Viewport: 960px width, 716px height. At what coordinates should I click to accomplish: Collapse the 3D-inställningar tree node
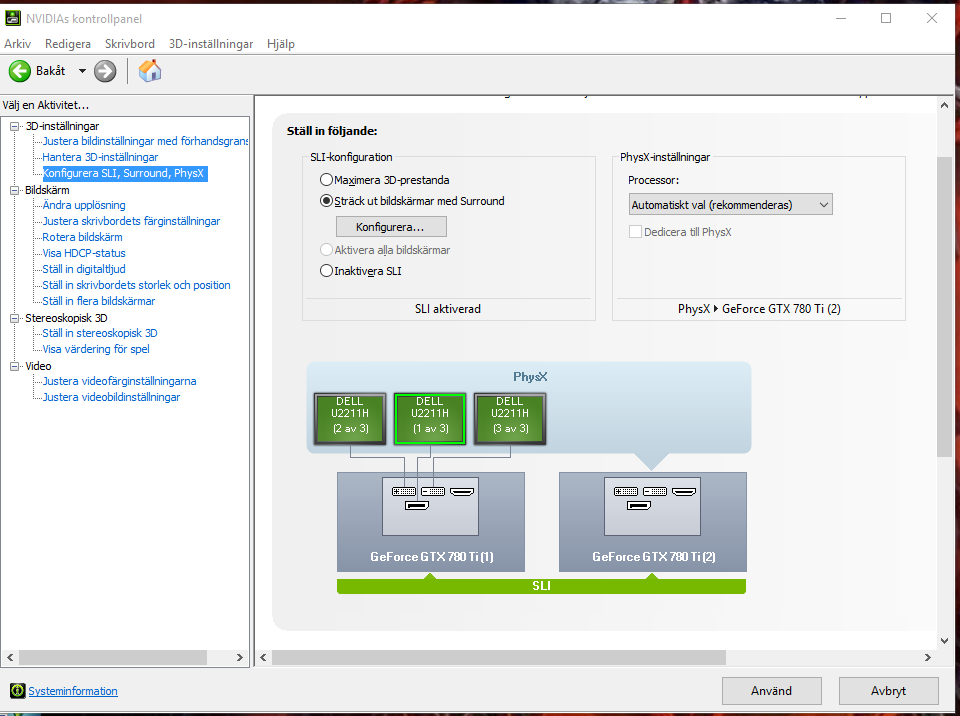click(x=15, y=126)
